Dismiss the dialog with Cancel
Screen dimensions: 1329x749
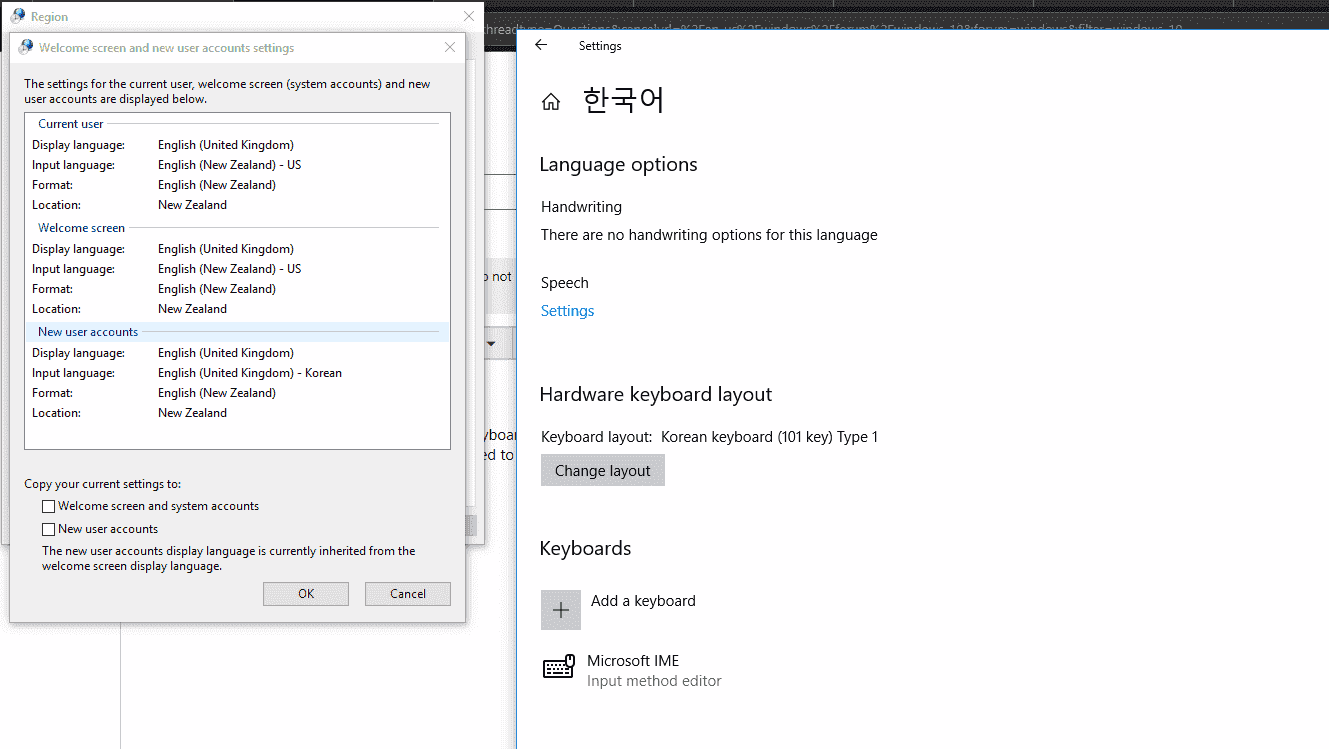[408, 594]
